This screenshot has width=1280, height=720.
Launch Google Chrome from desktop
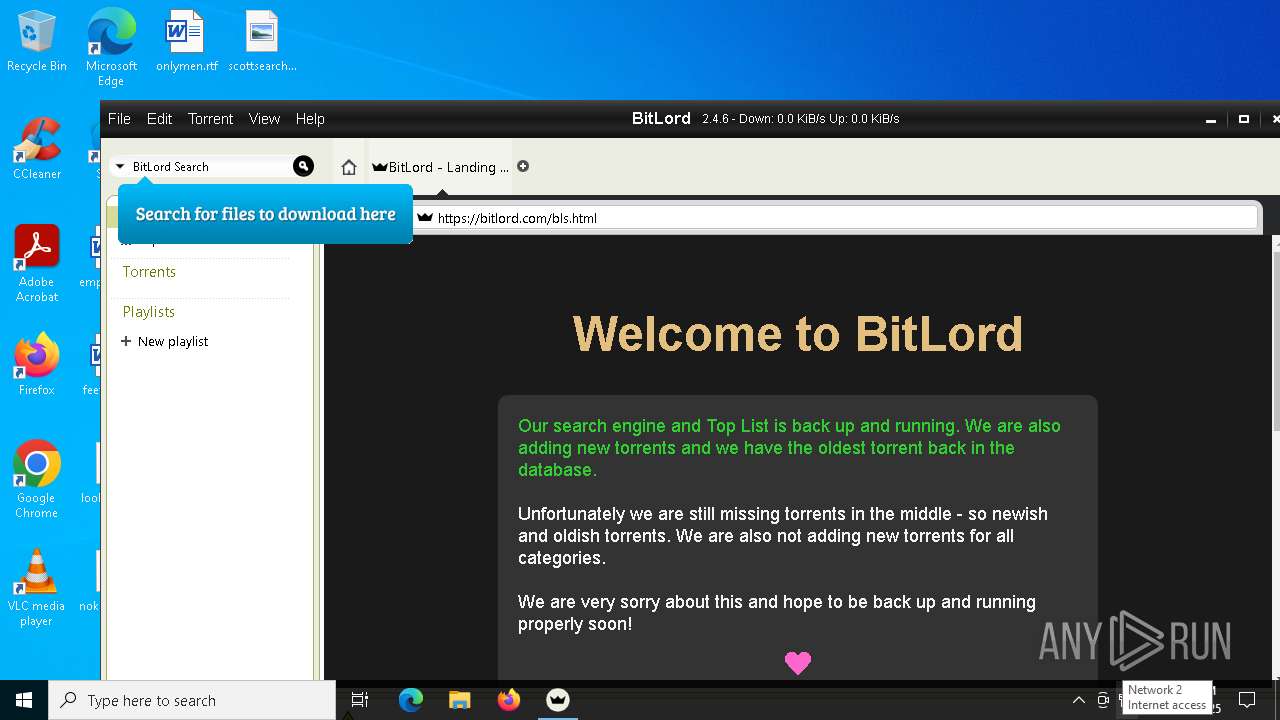point(37,479)
